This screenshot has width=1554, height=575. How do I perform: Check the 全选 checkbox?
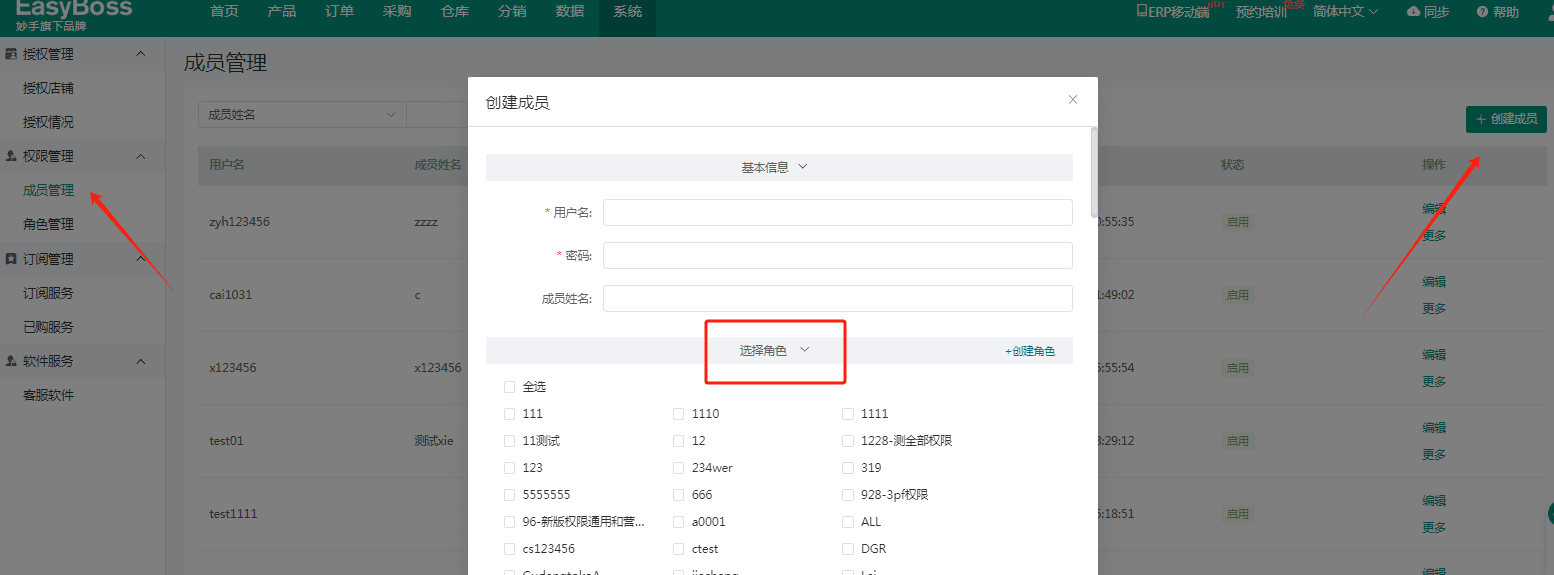pyautogui.click(x=510, y=387)
